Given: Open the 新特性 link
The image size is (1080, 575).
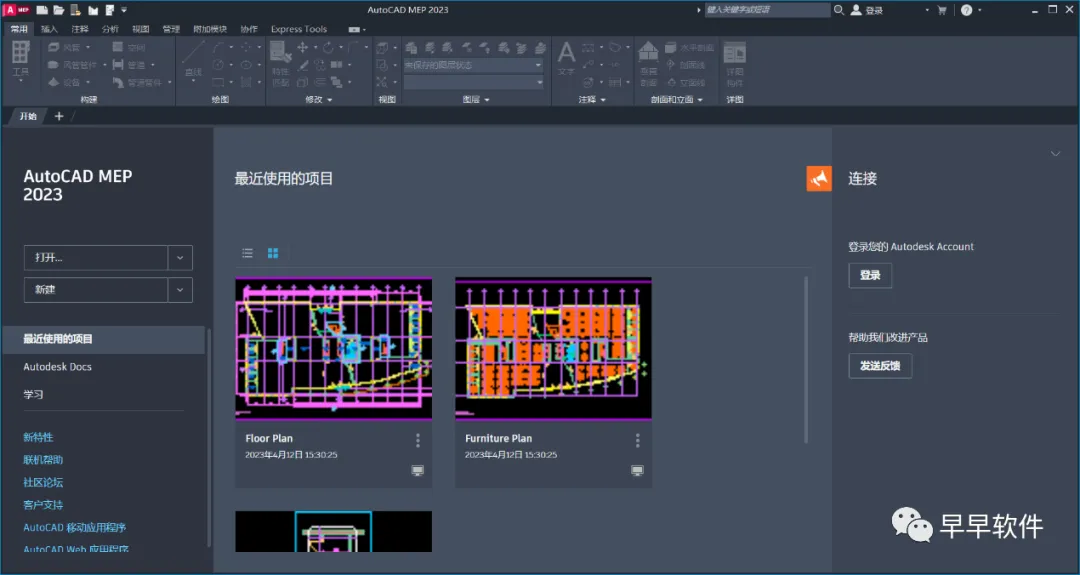Looking at the screenshot, I should (38, 437).
